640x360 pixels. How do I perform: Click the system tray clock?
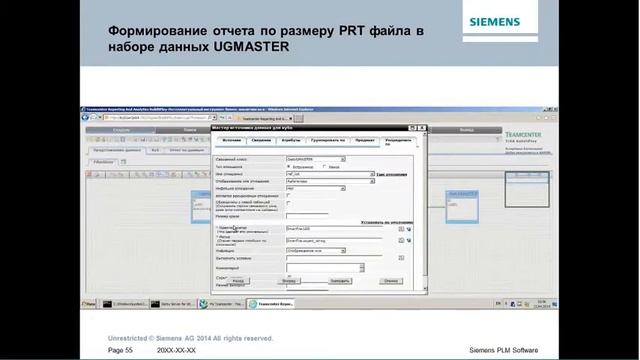pyautogui.click(x=542, y=304)
